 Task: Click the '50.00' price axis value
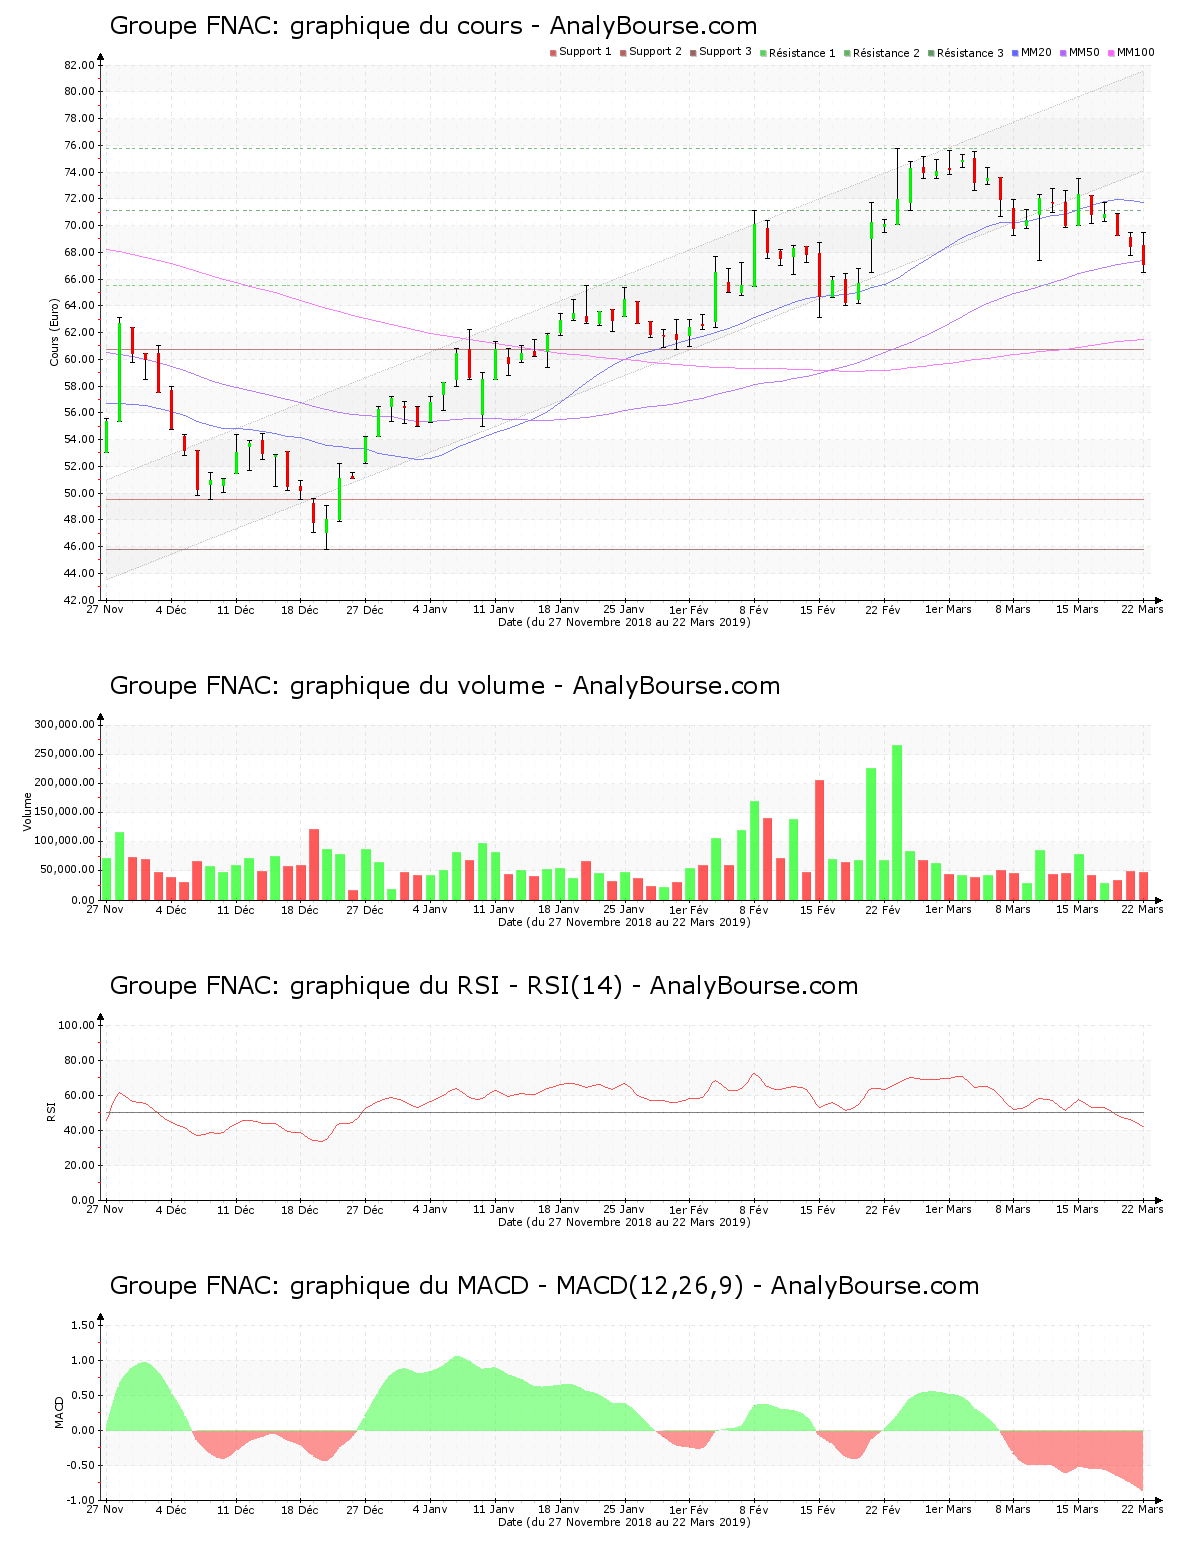coord(79,493)
